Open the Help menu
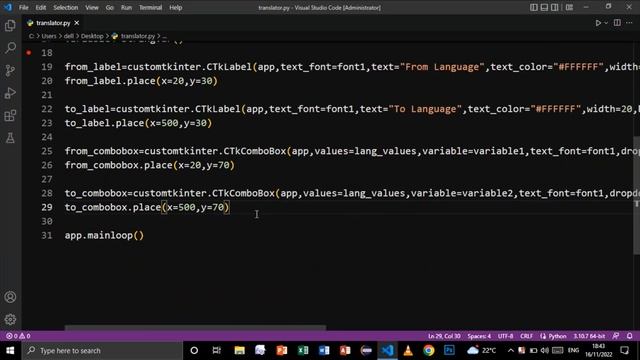The width and height of the screenshot is (640, 360). pyautogui.click(x=176, y=7)
